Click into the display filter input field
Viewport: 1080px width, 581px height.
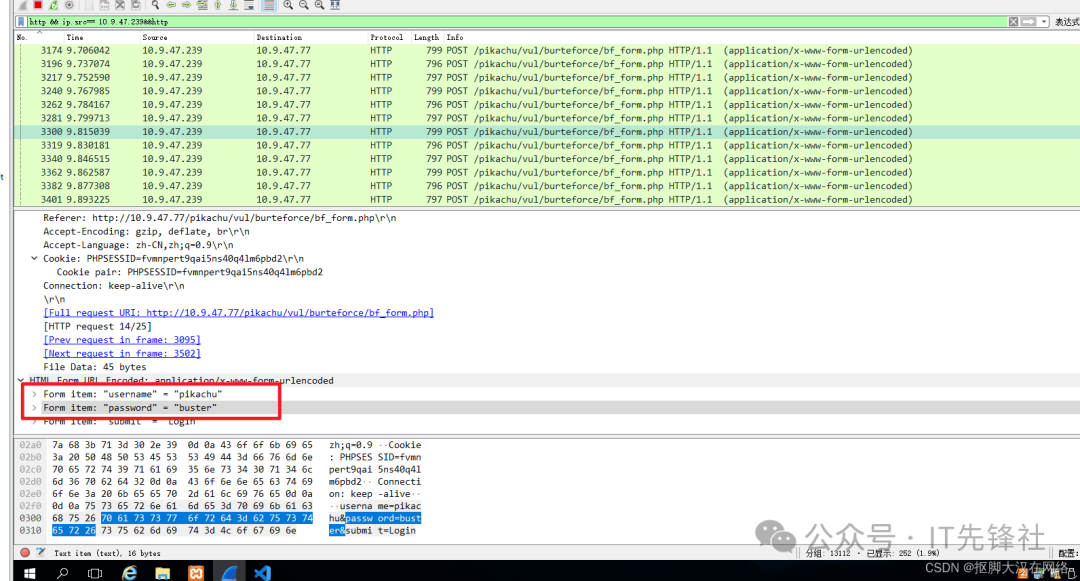[500, 21]
